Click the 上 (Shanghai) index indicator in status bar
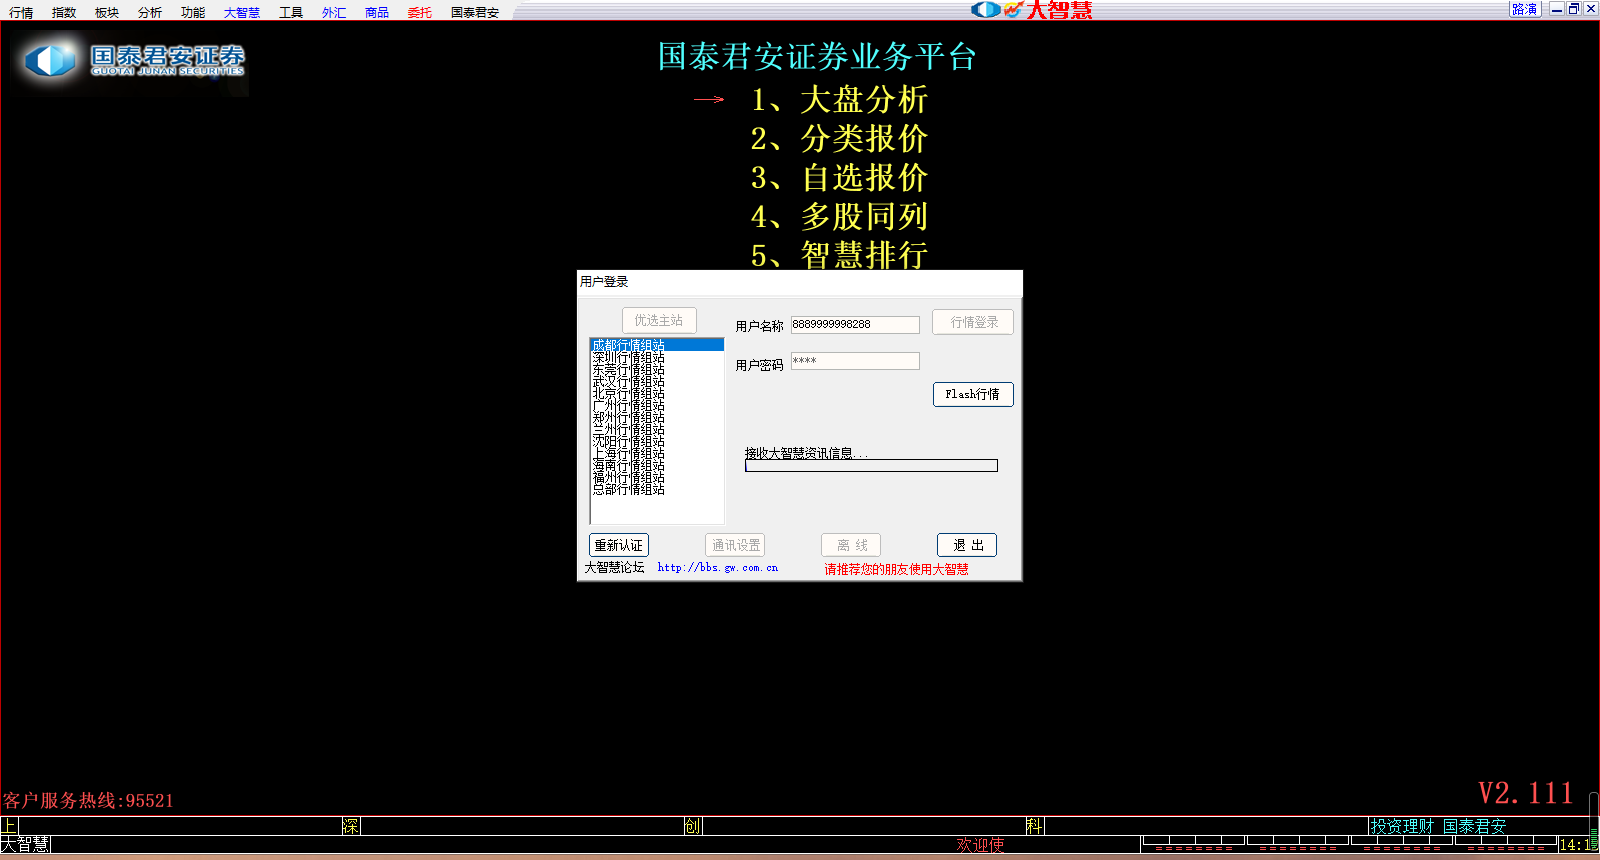This screenshot has width=1600, height=860. 9,826
